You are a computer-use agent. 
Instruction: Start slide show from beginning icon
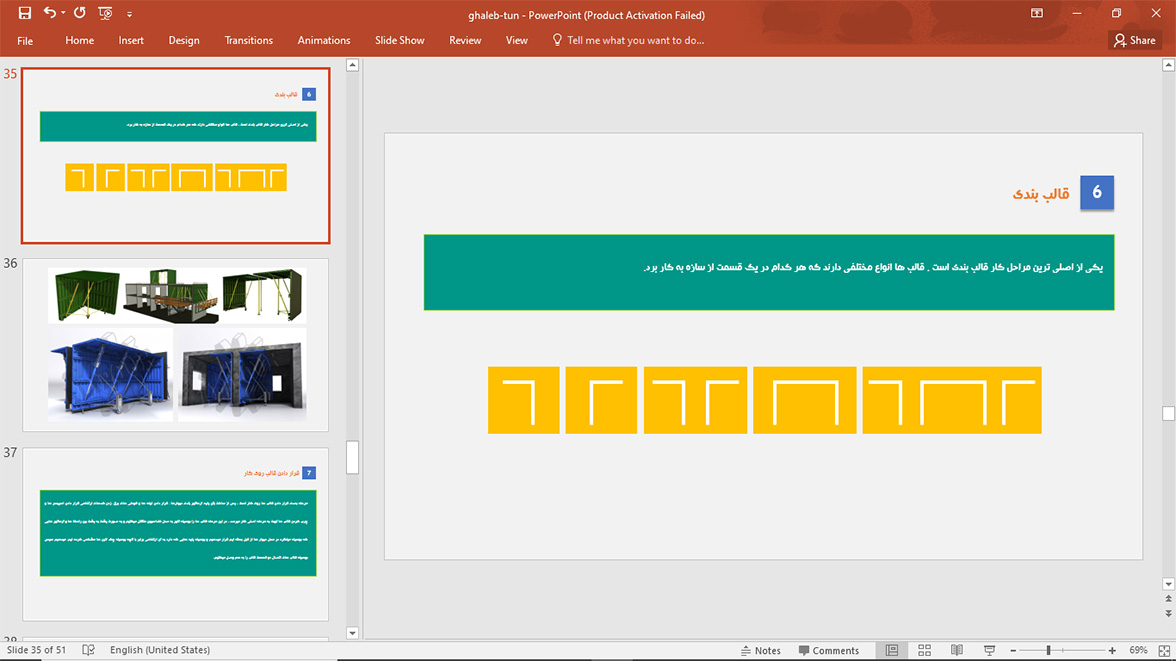[105, 13]
